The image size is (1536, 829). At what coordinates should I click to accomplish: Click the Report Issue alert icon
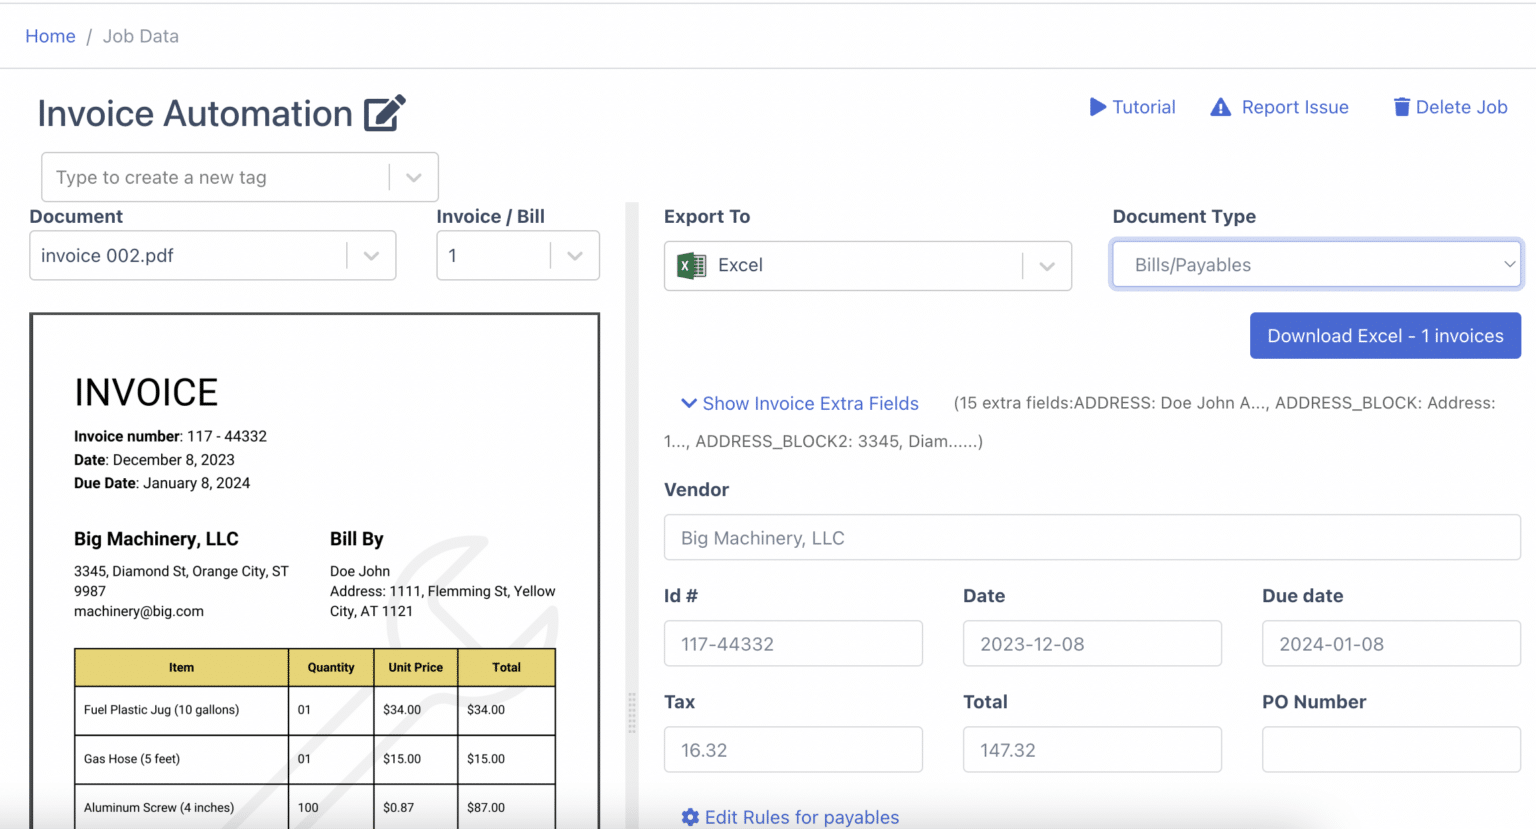point(1221,107)
